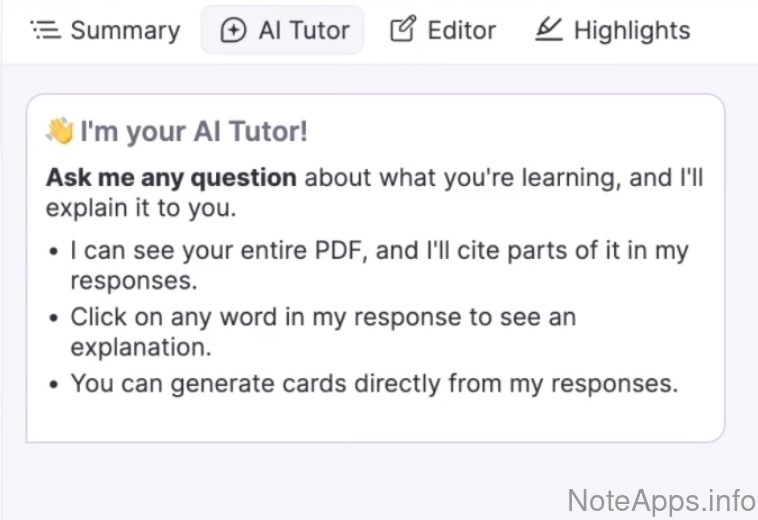This screenshot has height=520, width=758.
Task: Click the NoteApps.info watermark
Action: pyautogui.click(x=661, y=498)
